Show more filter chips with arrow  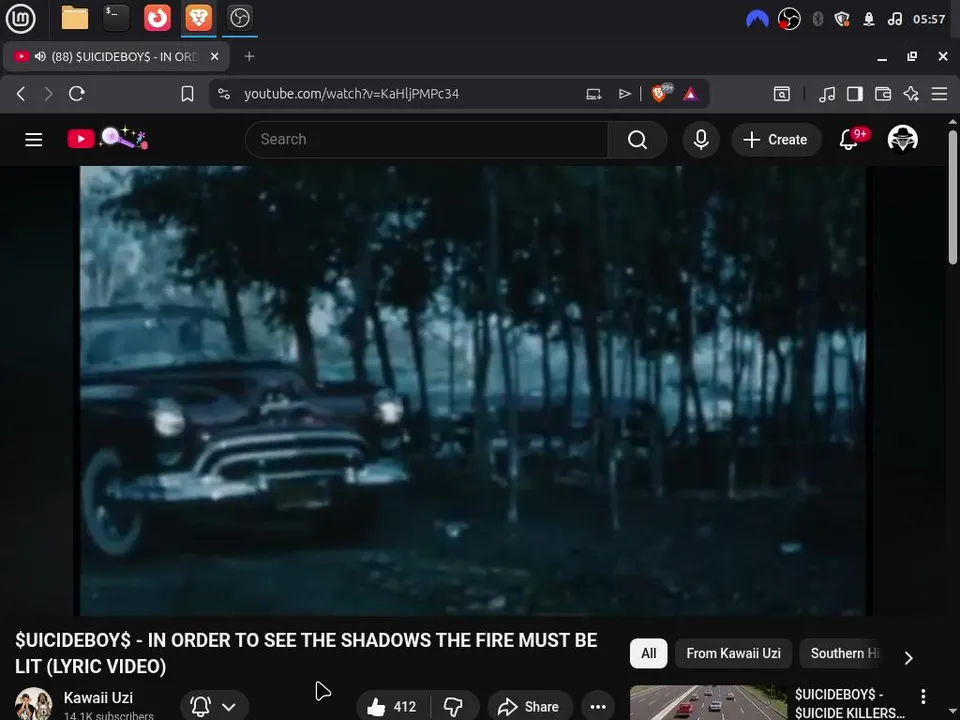(x=909, y=658)
